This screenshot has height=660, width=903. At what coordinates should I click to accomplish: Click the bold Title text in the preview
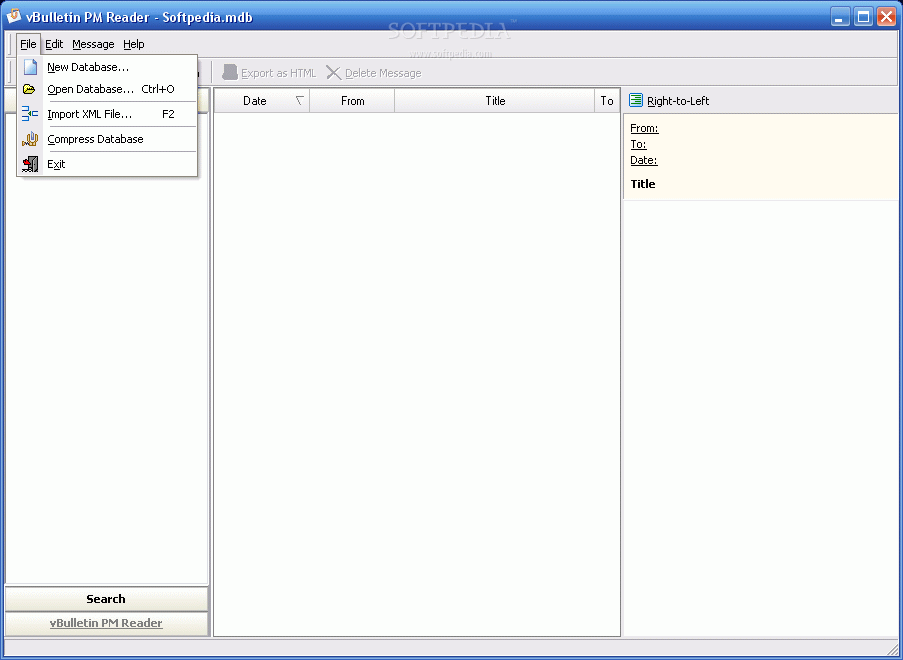pos(643,184)
